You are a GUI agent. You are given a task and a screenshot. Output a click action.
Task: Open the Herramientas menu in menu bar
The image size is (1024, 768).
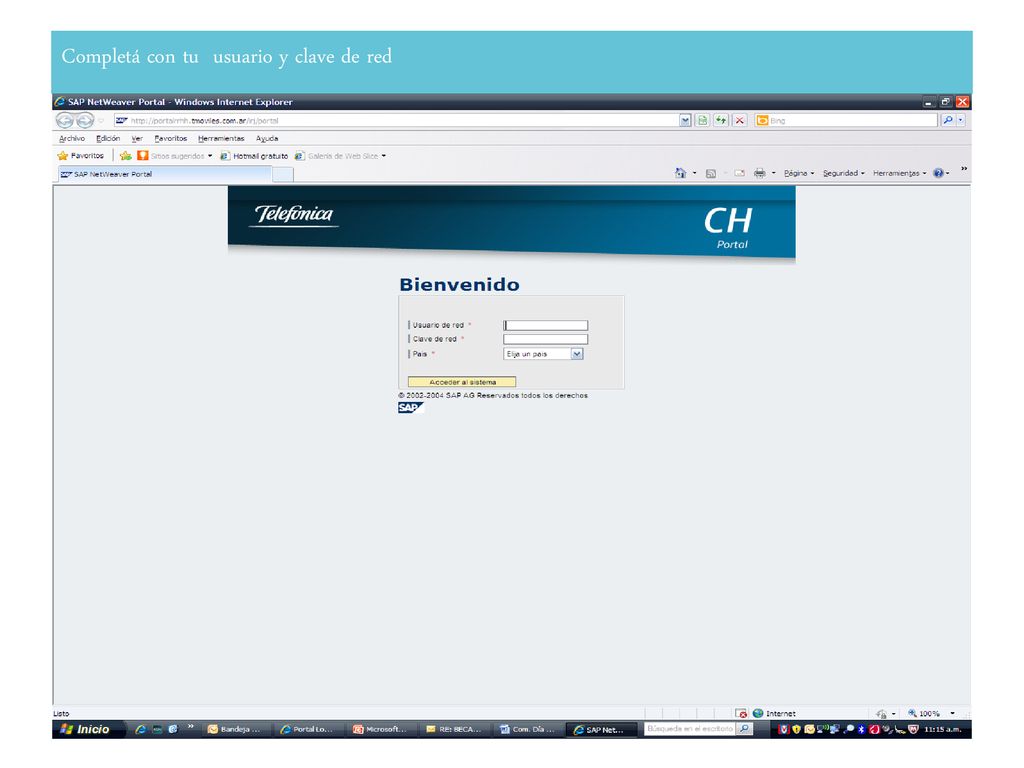click(221, 138)
